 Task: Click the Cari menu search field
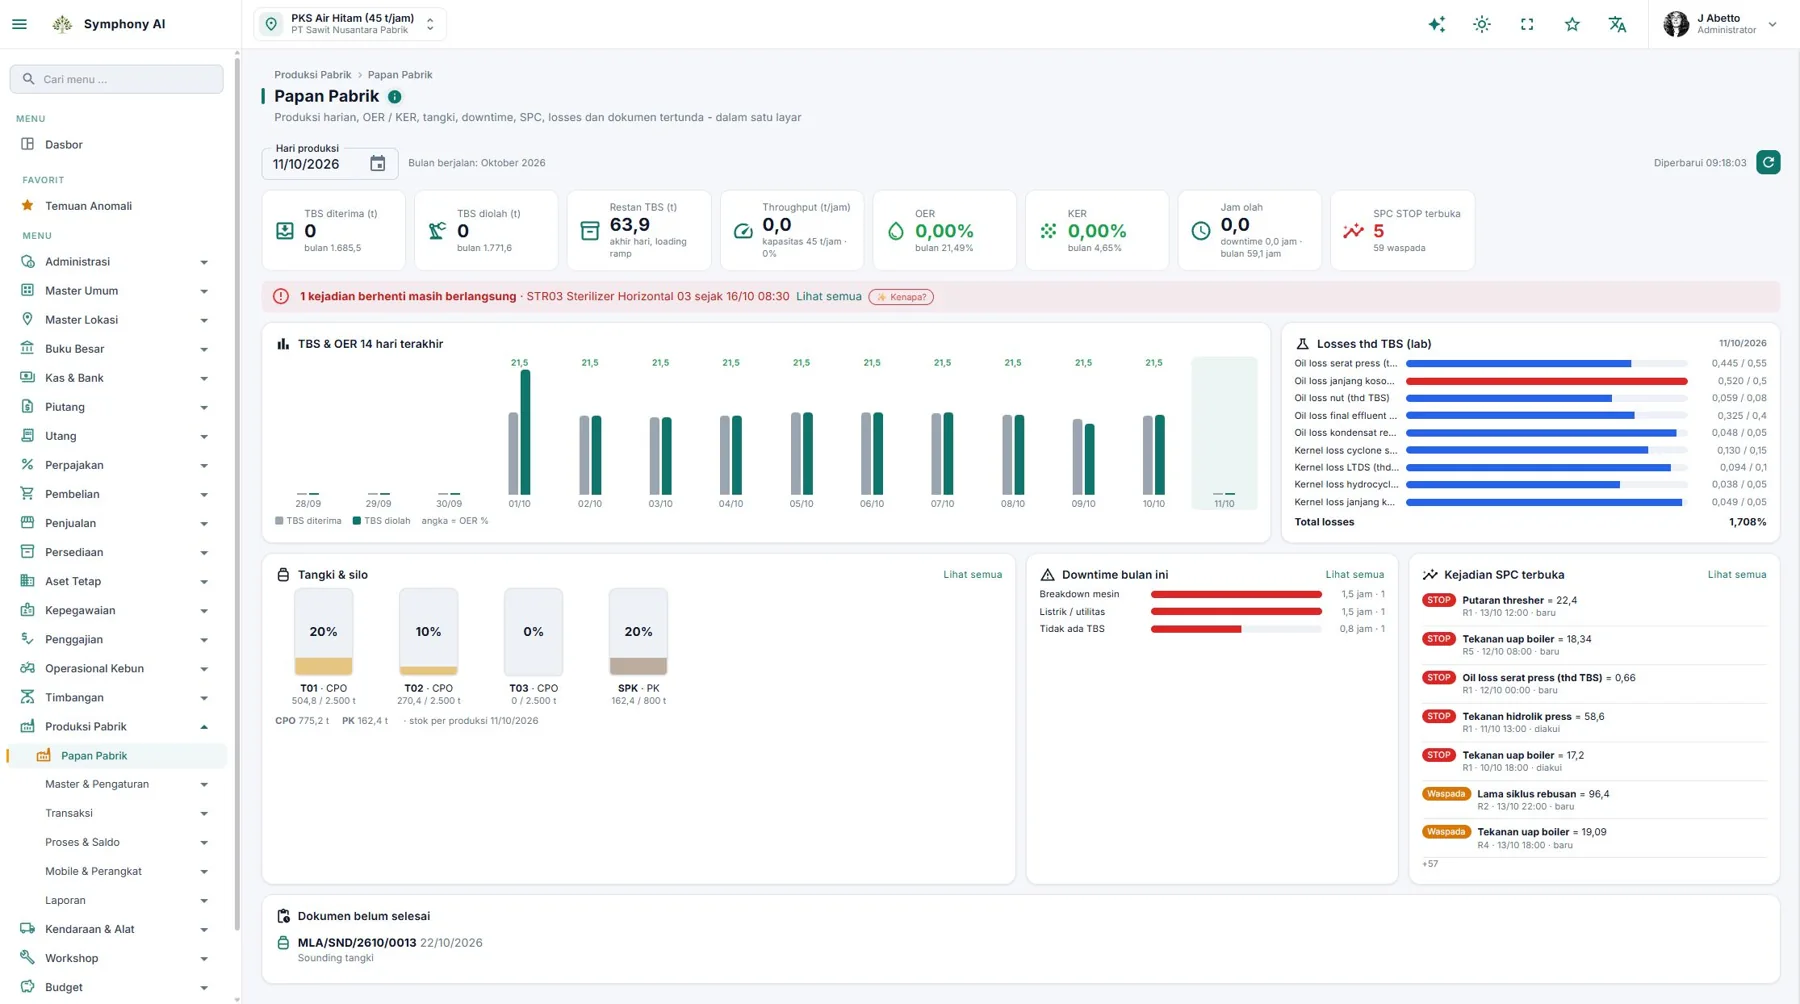click(116, 79)
